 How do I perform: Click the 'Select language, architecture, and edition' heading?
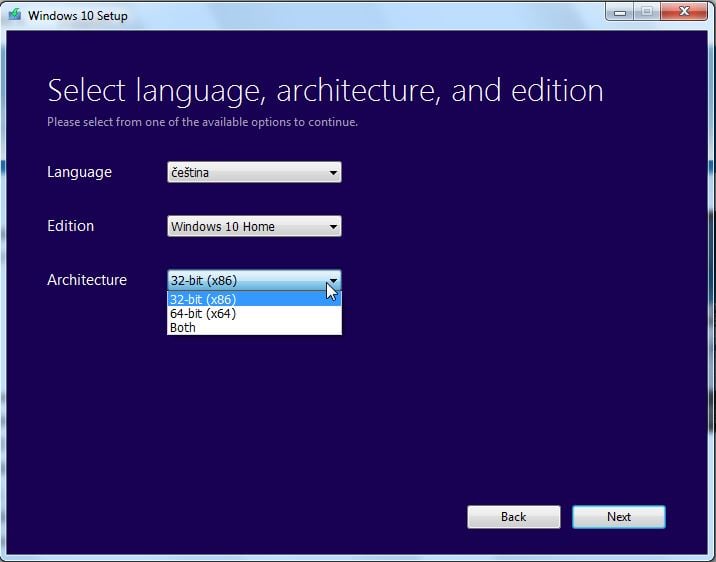[325, 91]
